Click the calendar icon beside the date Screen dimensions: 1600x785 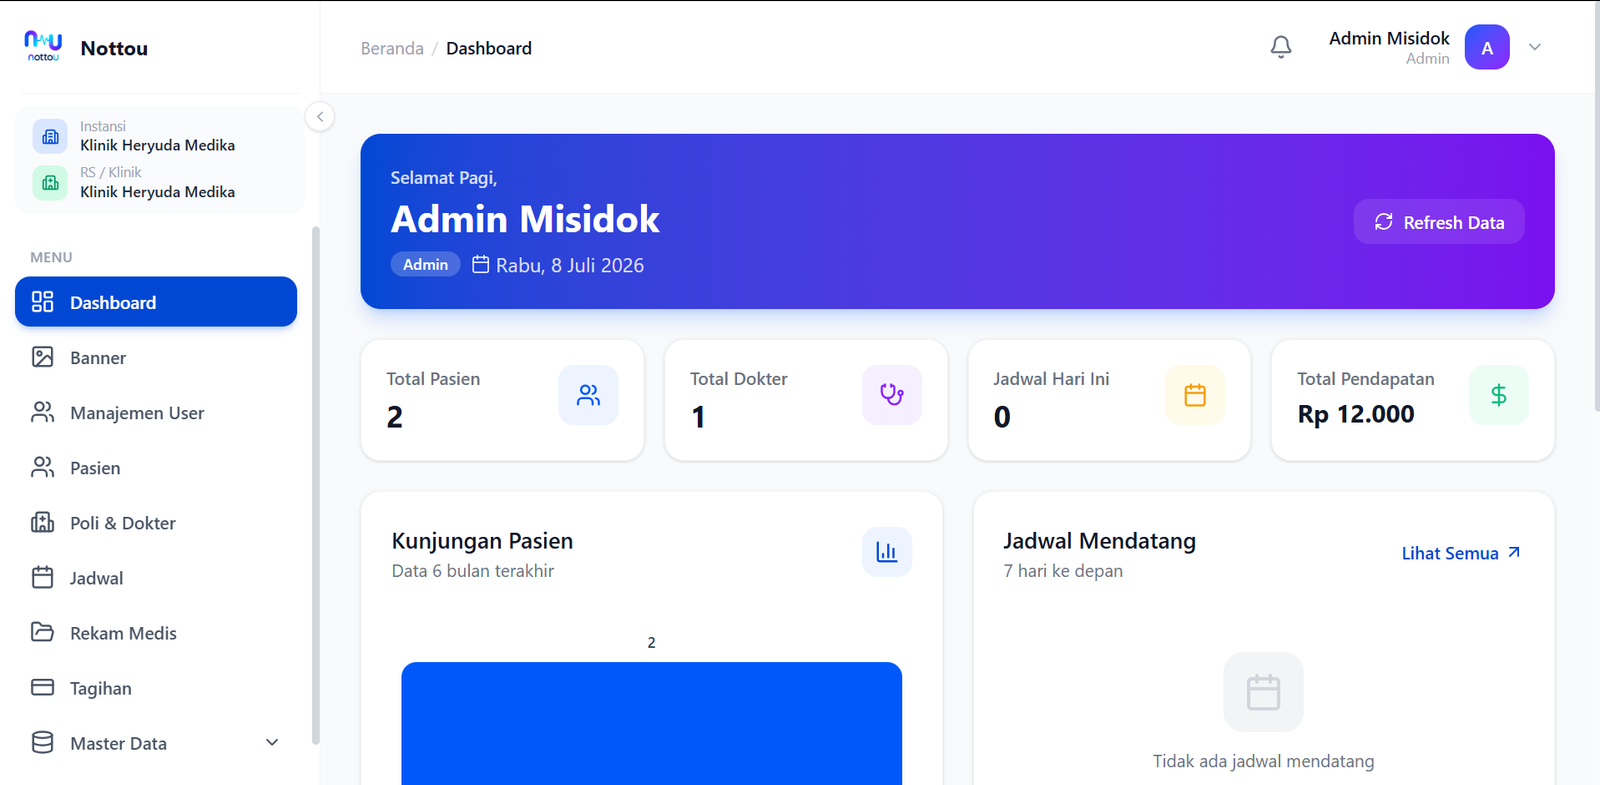(x=481, y=264)
